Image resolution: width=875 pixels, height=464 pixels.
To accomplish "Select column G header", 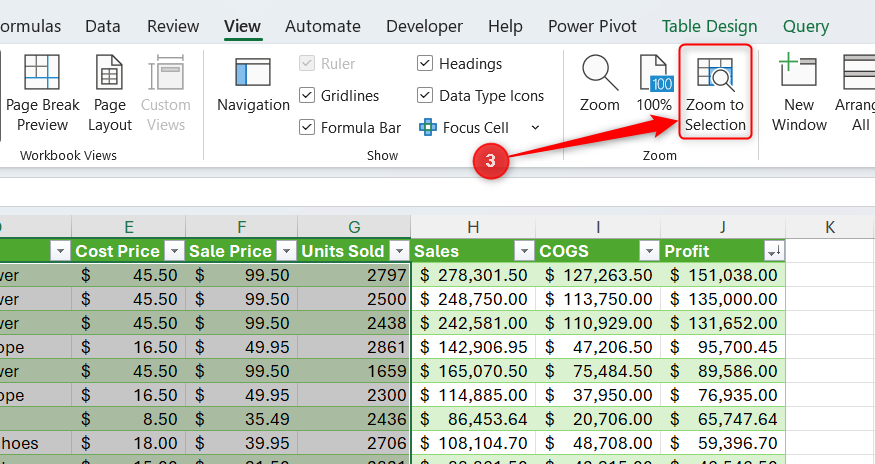I will point(354,227).
